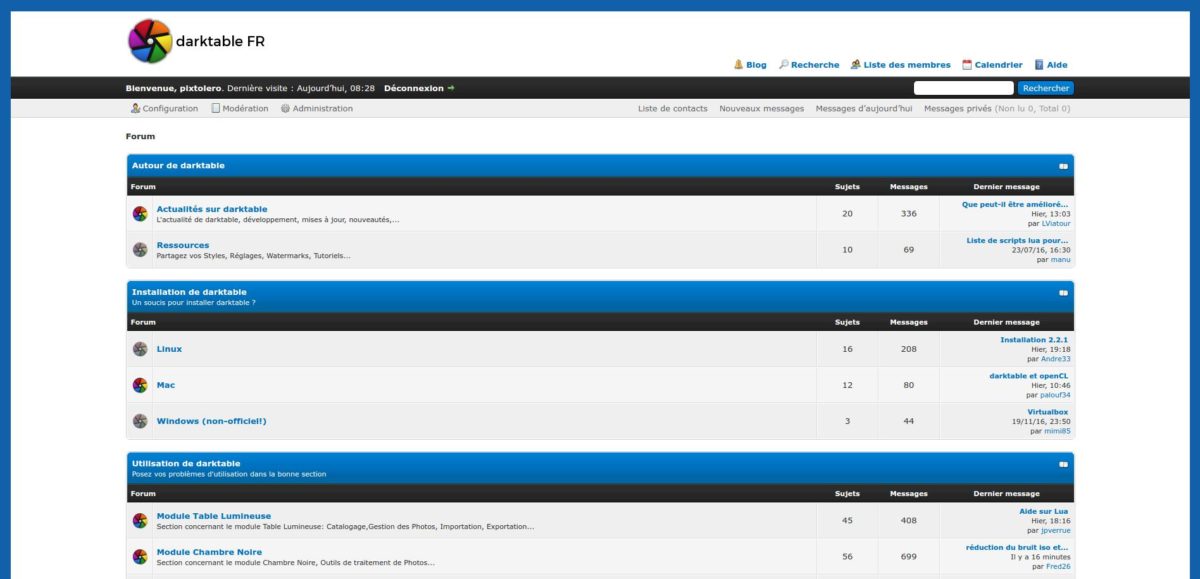The width and height of the screenshot is (1200, 579).
Task: View Nouveaux messages
Action: (x=762, y=108)
